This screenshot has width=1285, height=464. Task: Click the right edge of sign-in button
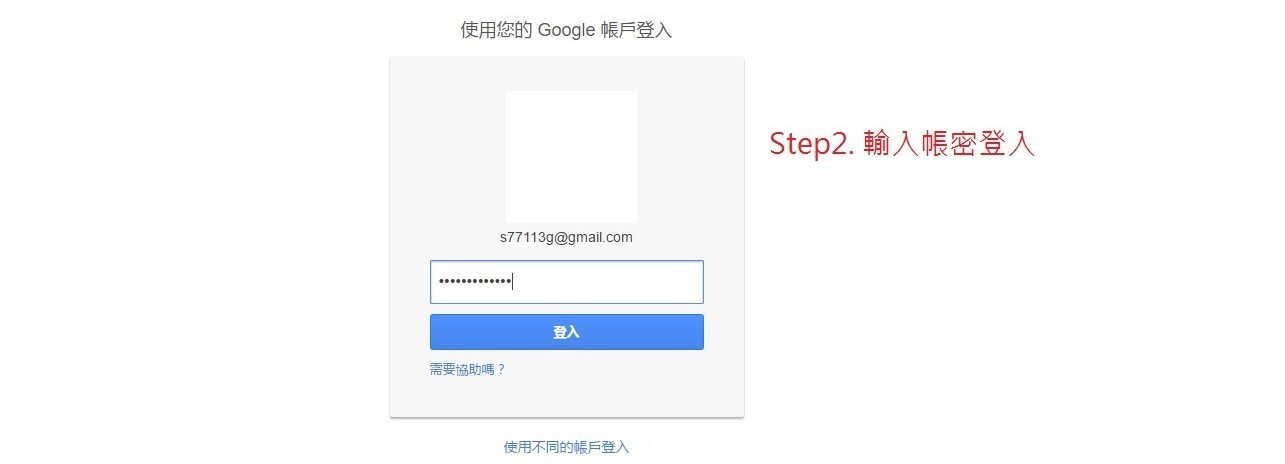[x=700, y=332]
